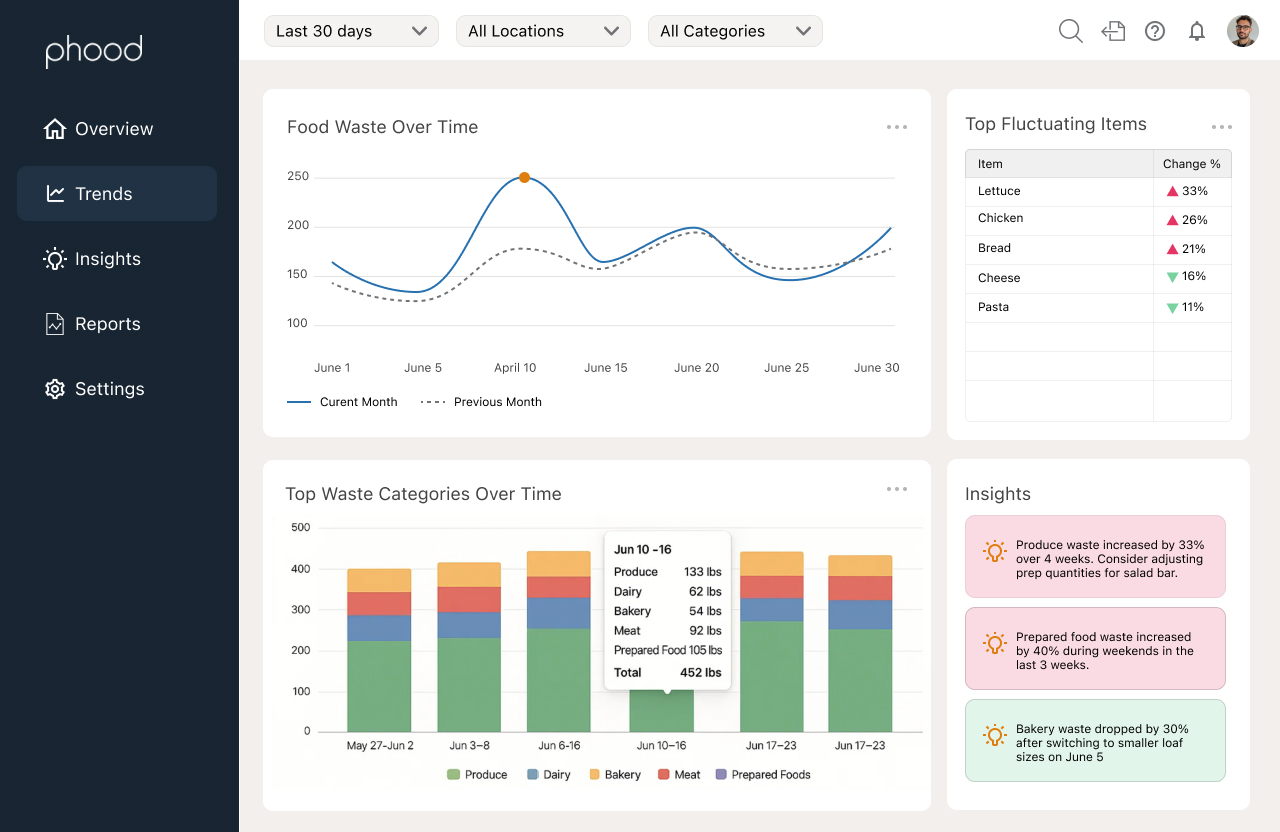1280x832 pixels.
Task: Click the Jun 6-16 stacked bar
Action: click(x=559, y=642)
